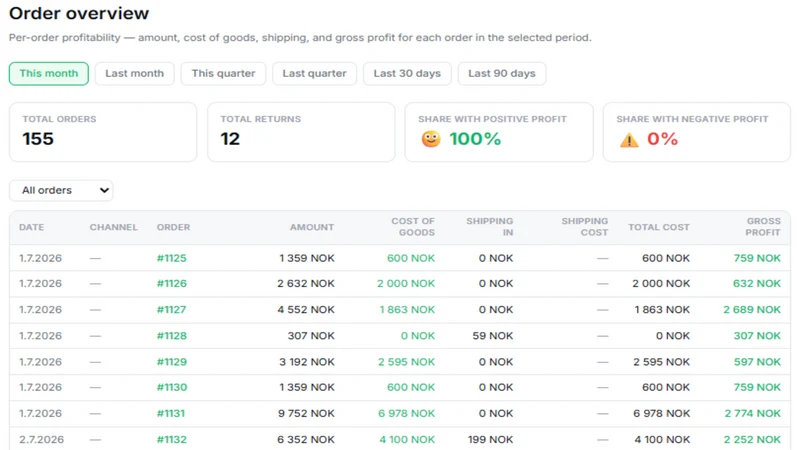This screenshot has width=800, height=450.
Task: Click the Order column header
Action: [173, 227]
